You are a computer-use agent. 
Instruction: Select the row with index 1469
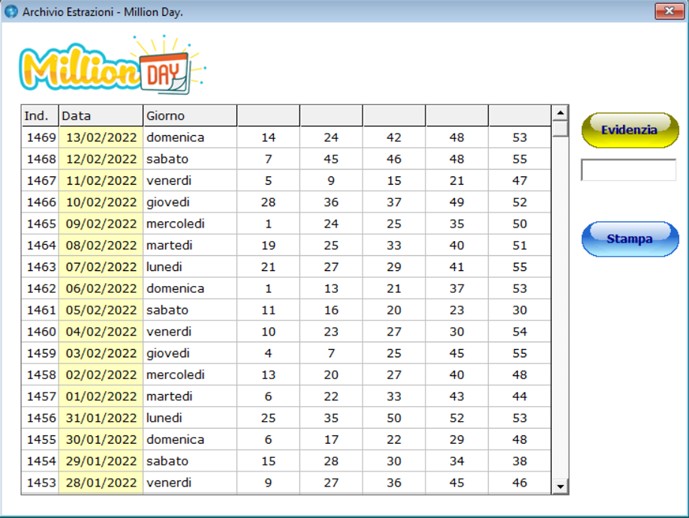pyautogui.click(x=40, y=137)
